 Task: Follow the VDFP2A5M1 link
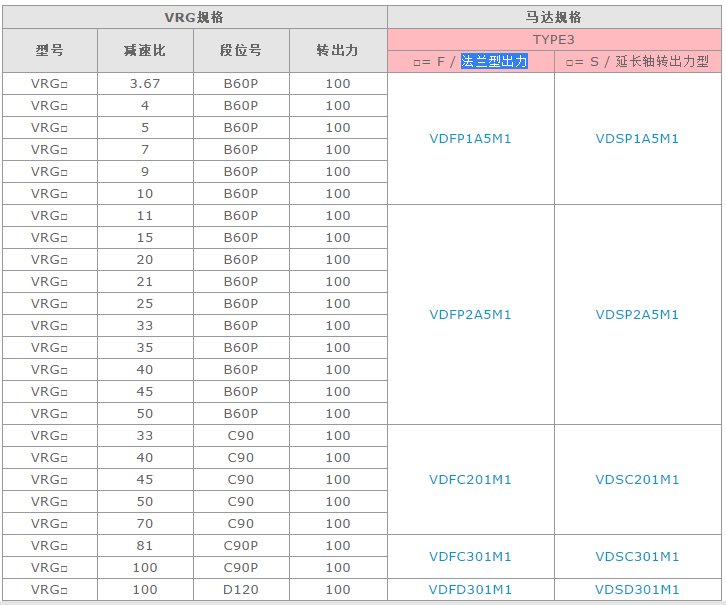point(470,314)
